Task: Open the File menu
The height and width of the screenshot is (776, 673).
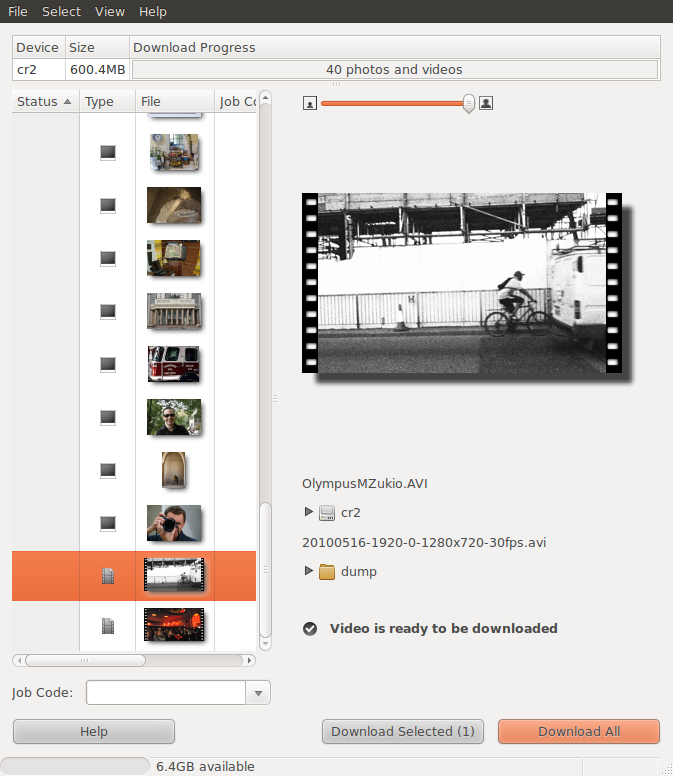Action: pyautogui.click(x=18, y=12)
